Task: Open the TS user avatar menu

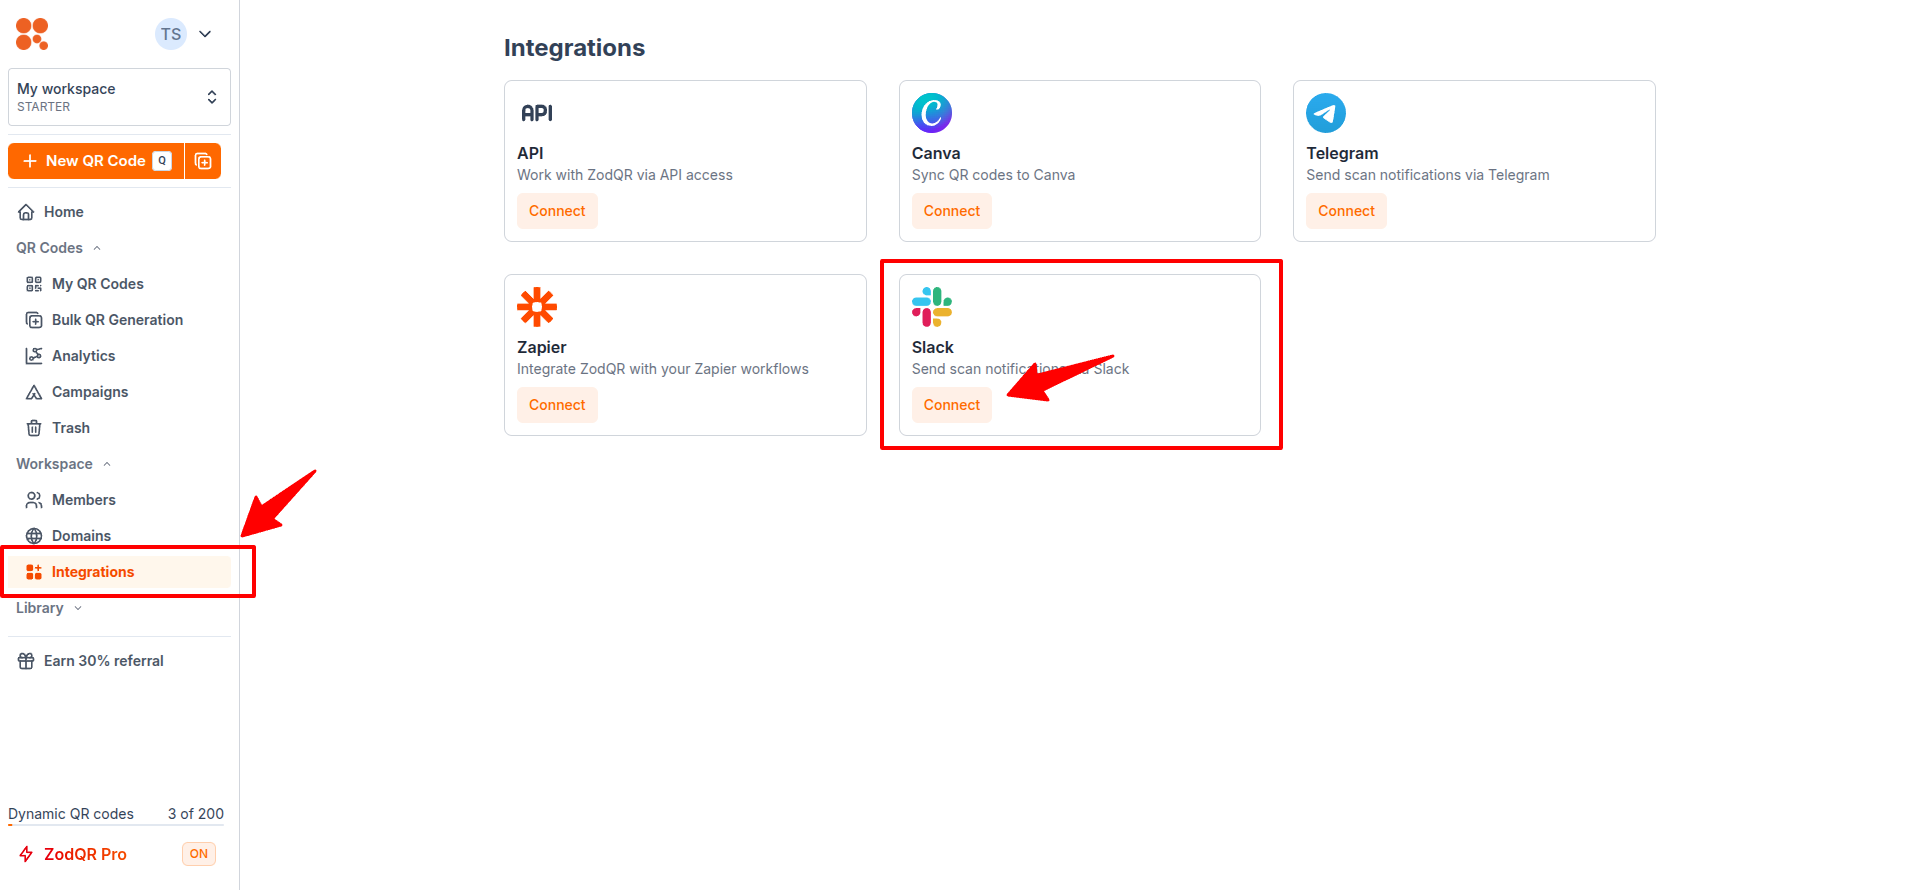Action: coord(171,34)
